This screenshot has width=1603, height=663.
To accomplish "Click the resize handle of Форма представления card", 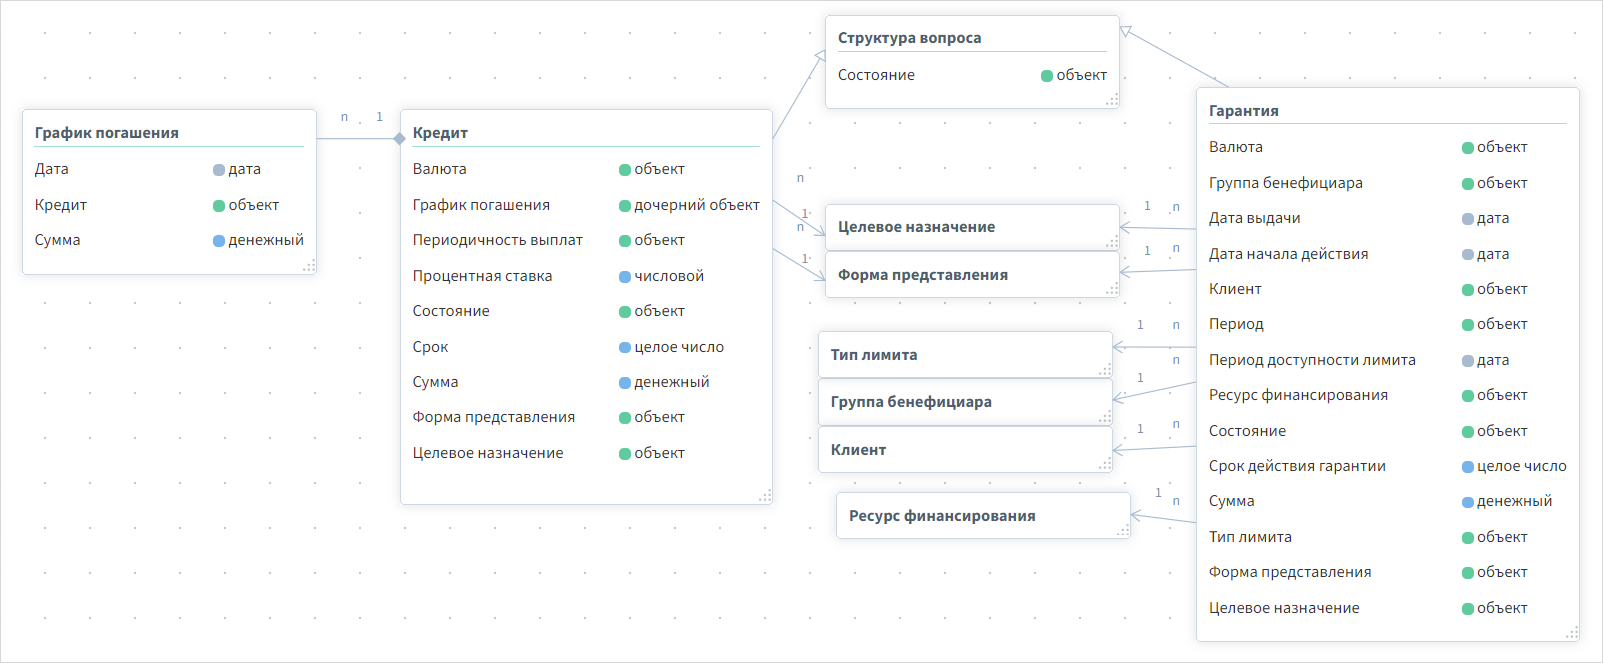I will [x=1112, y=289].
